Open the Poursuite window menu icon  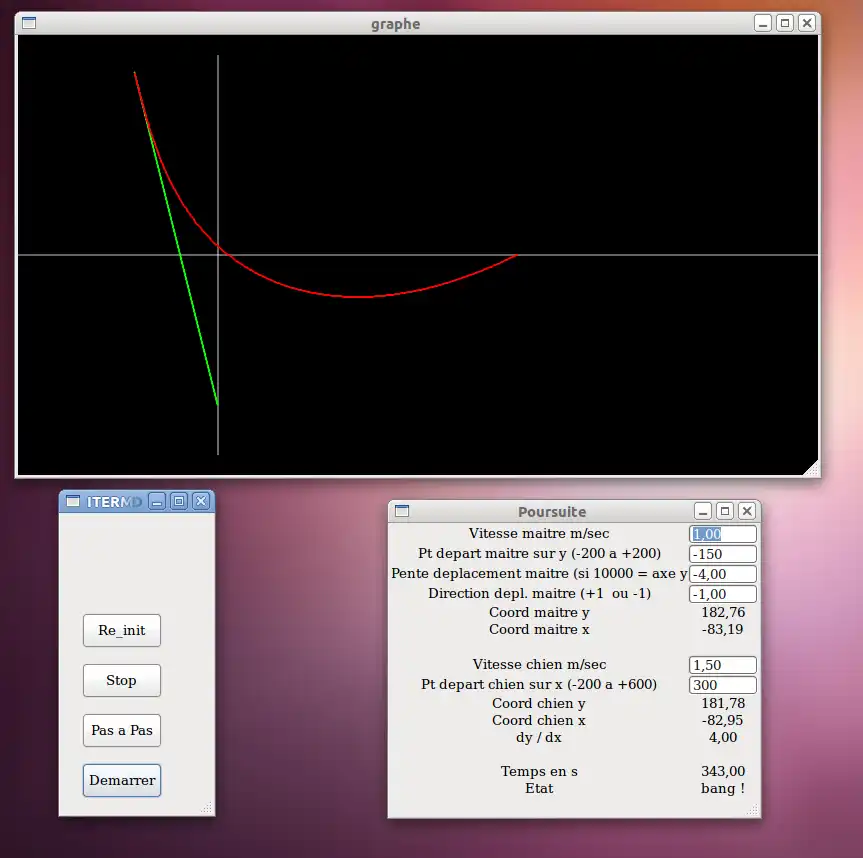[x=402, y=511]
